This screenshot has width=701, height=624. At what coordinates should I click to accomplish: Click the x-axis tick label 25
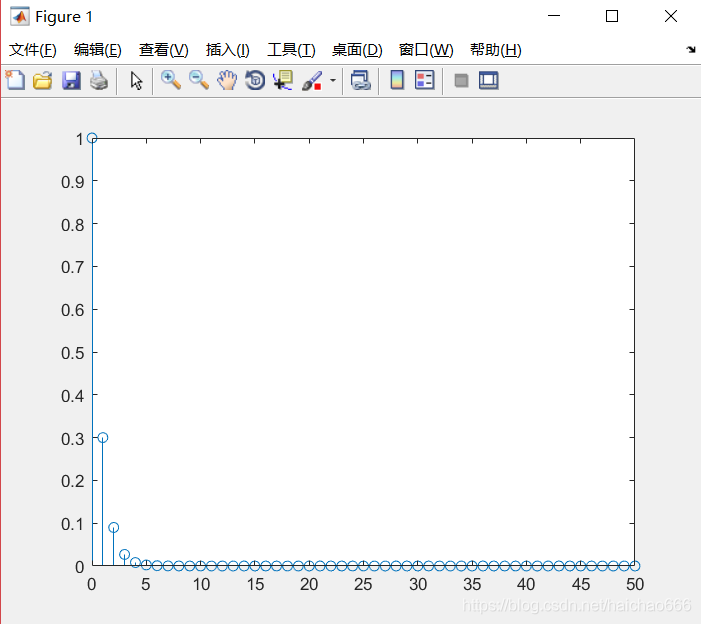[363, 584]
